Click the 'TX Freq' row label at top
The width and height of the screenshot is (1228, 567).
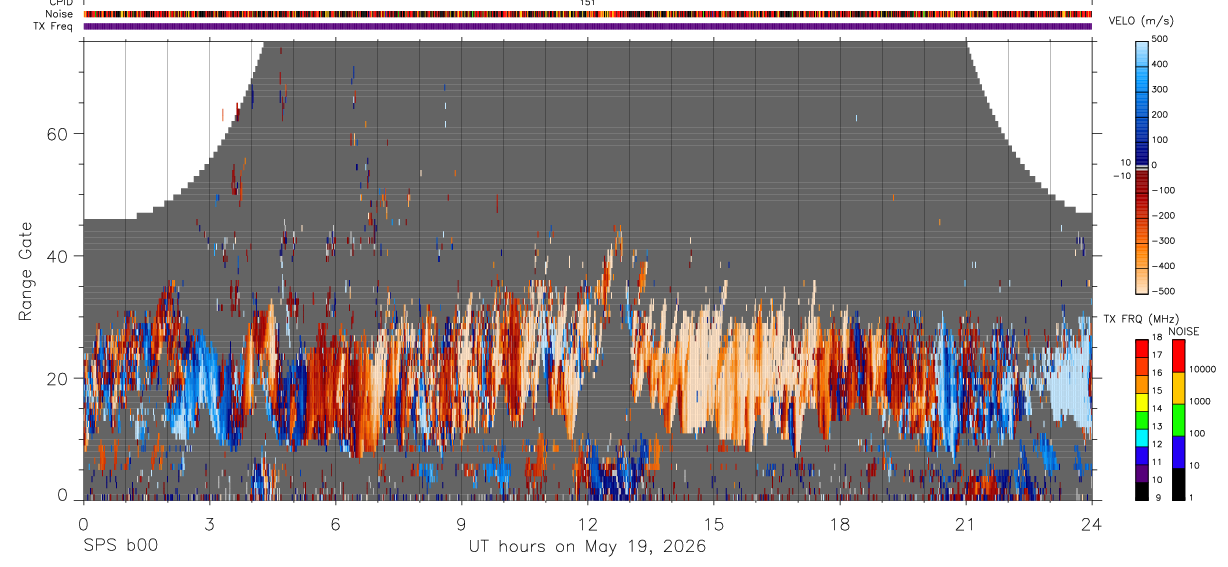pyautogui.click(x=53, y=26)
